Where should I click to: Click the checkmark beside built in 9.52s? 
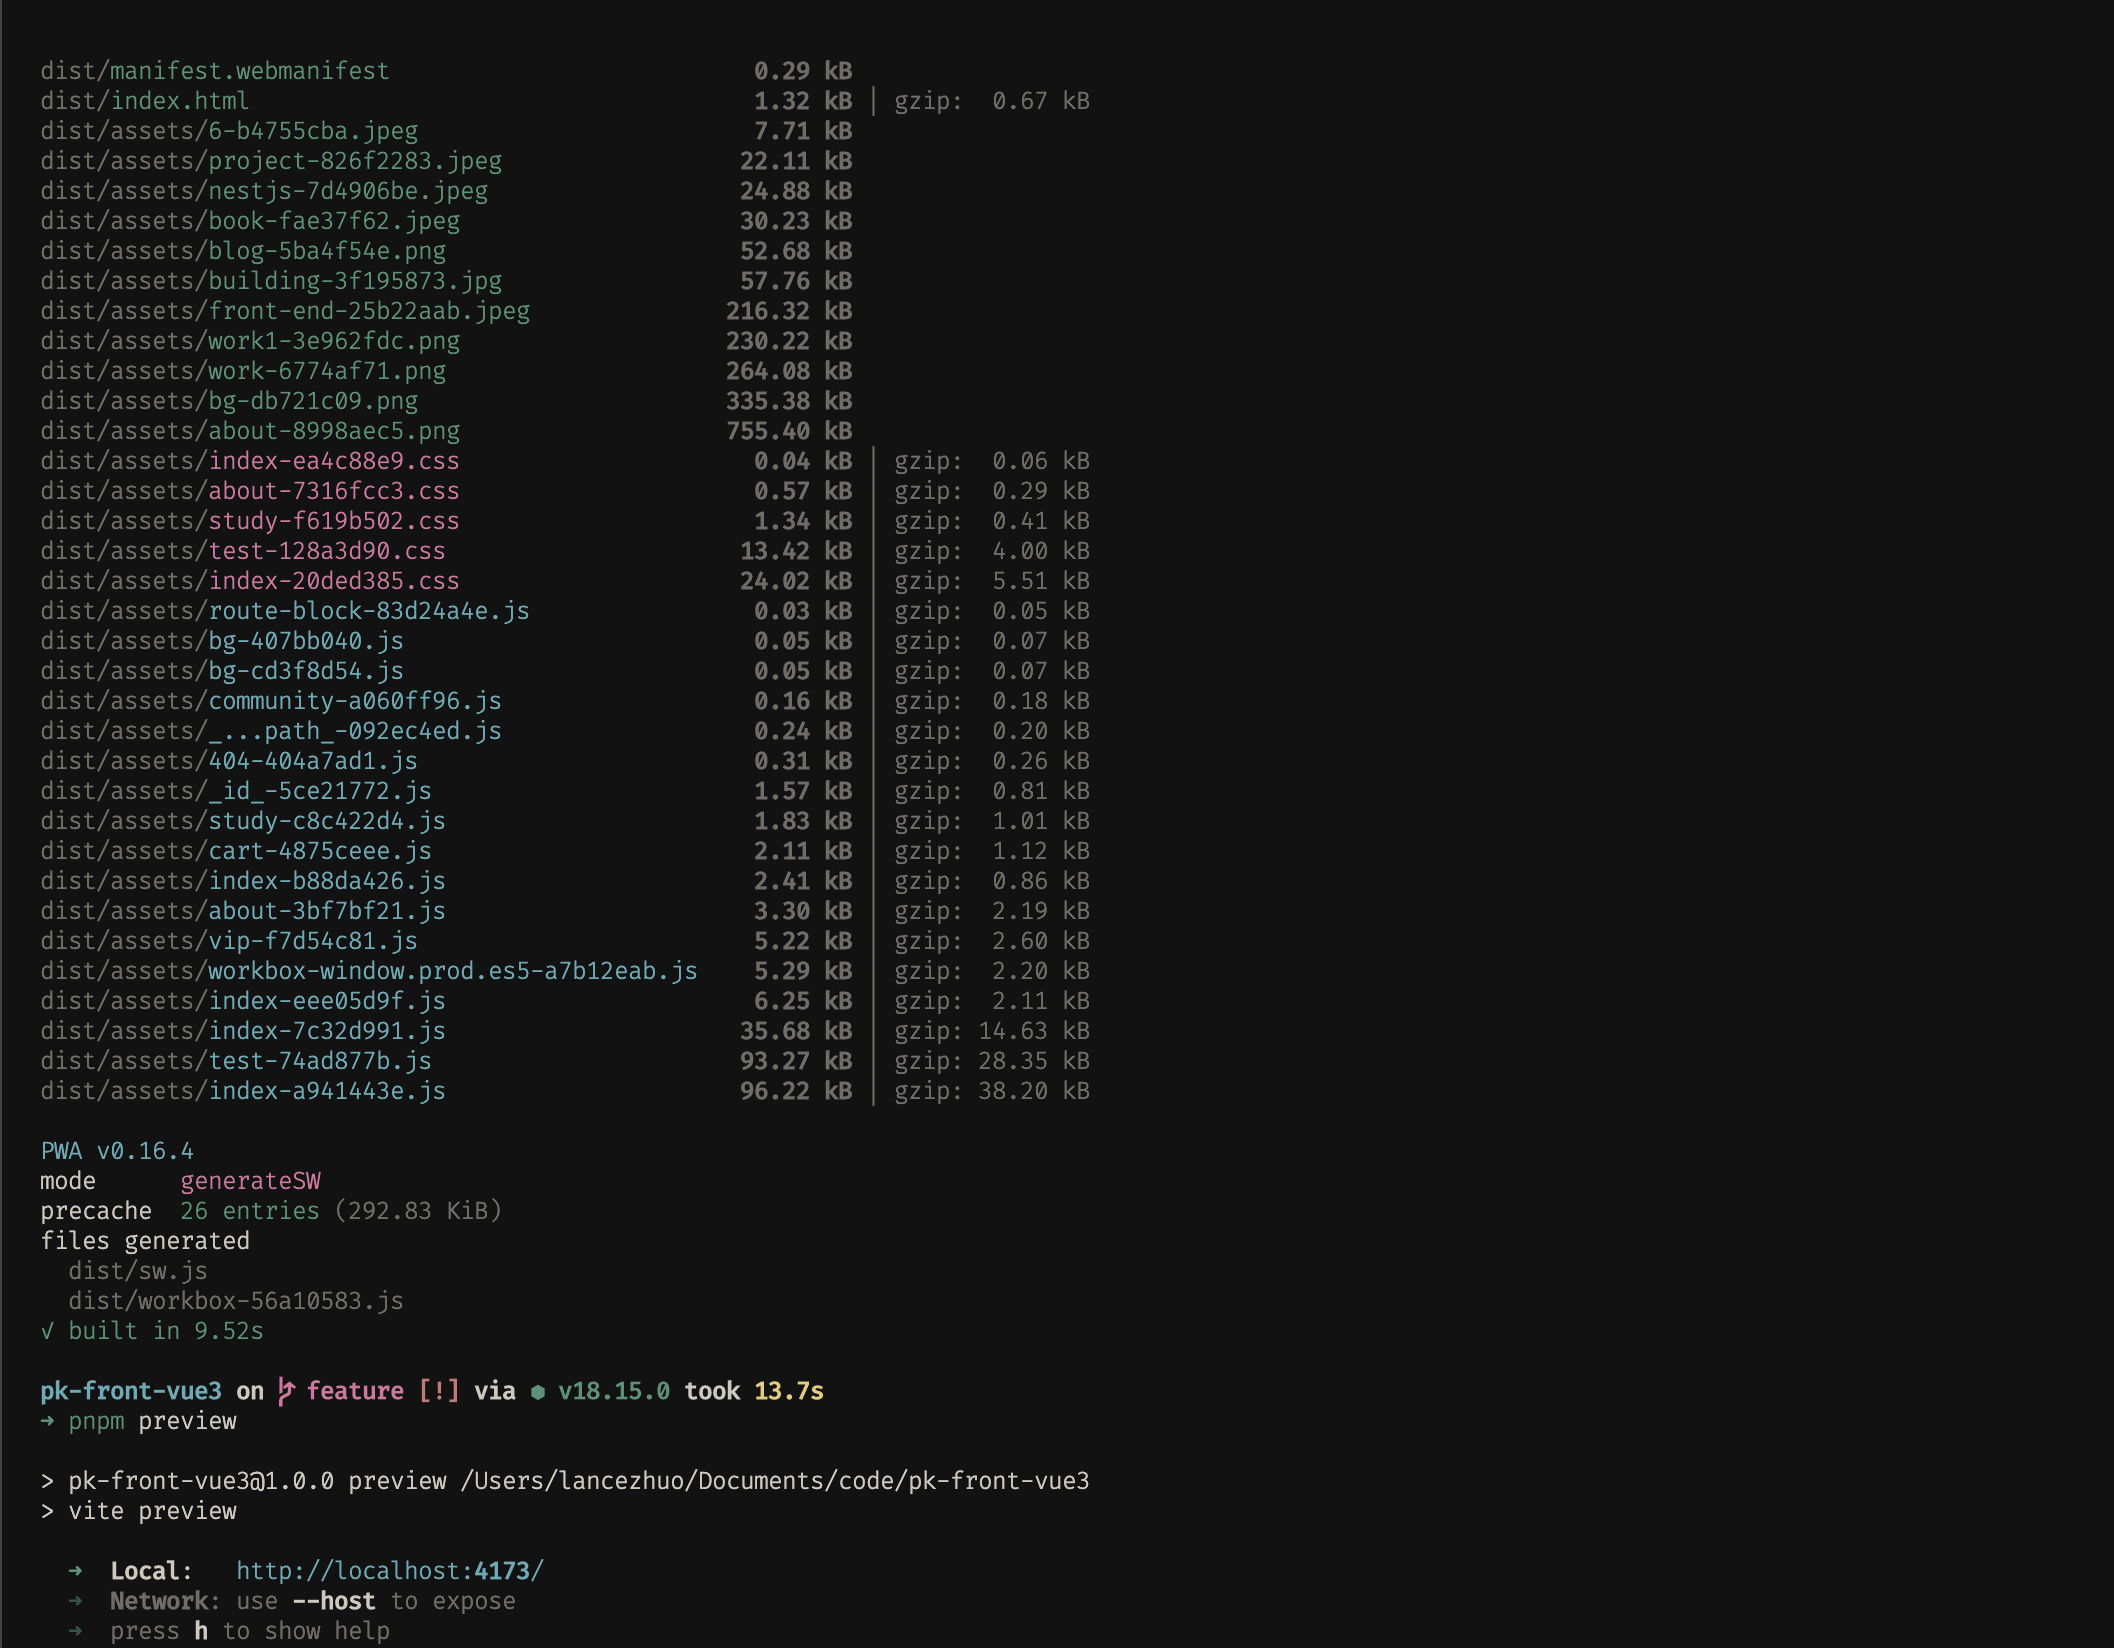(x=47, y=1331)
